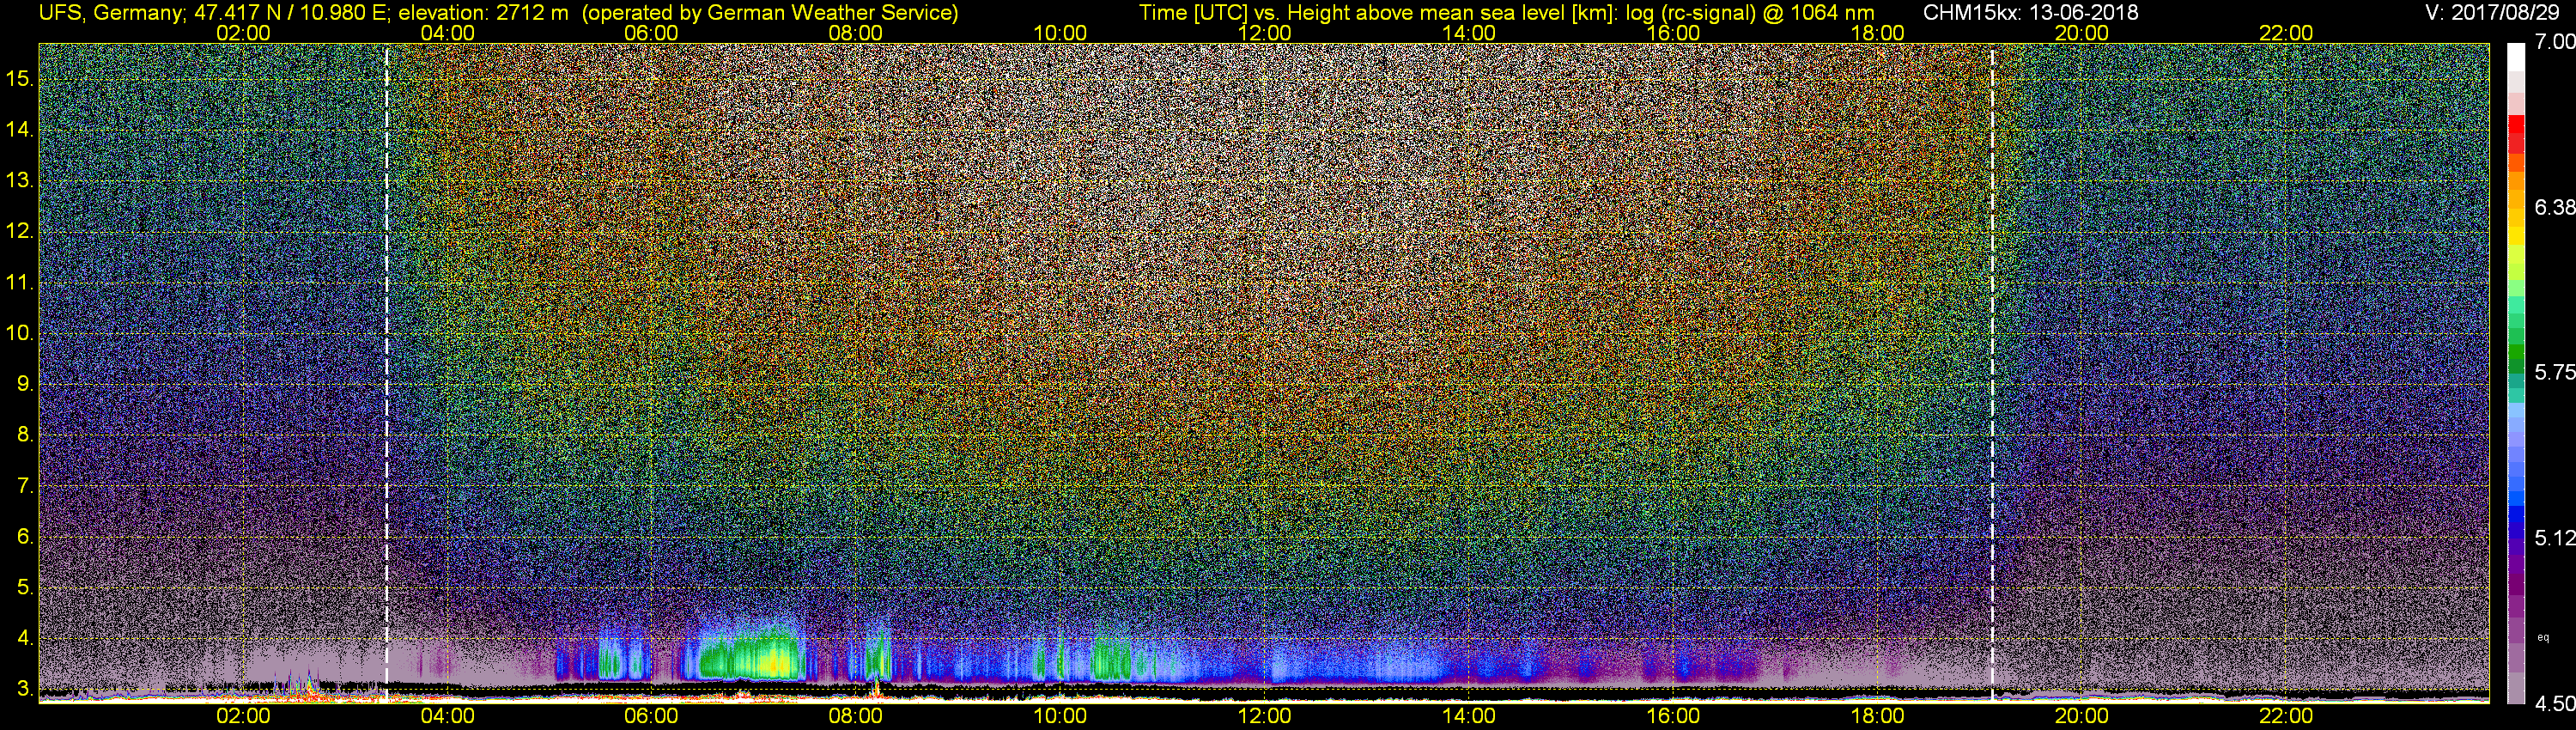Viewport: 2576px width, 730px height.
Task: Click the '5.75' value on the color scale
Action: tap(2555, 372)
